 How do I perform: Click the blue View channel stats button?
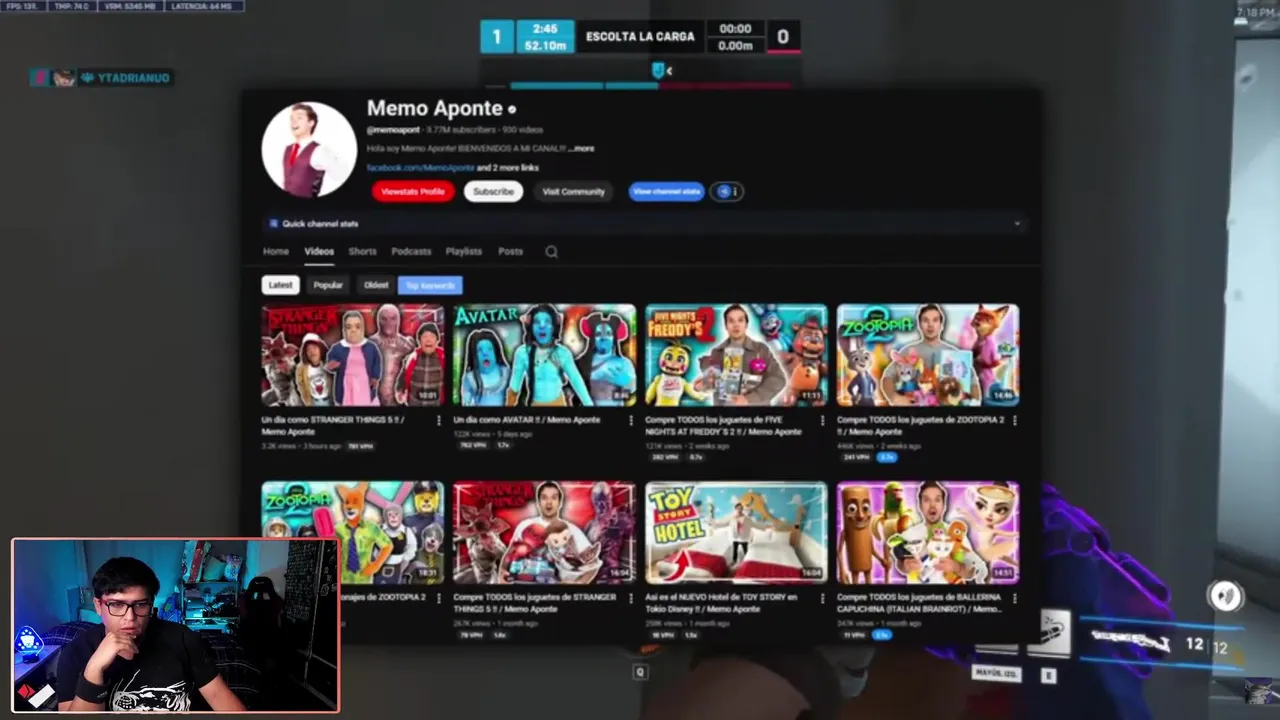pyautogui.click(x=666, y=191)
